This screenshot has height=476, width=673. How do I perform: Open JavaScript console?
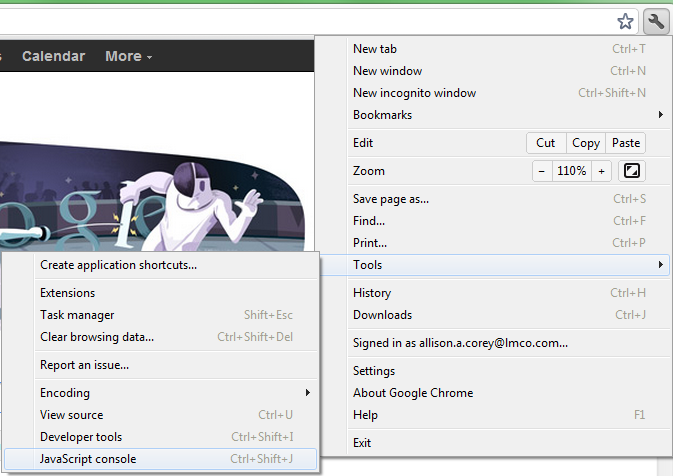coord(161,459)
